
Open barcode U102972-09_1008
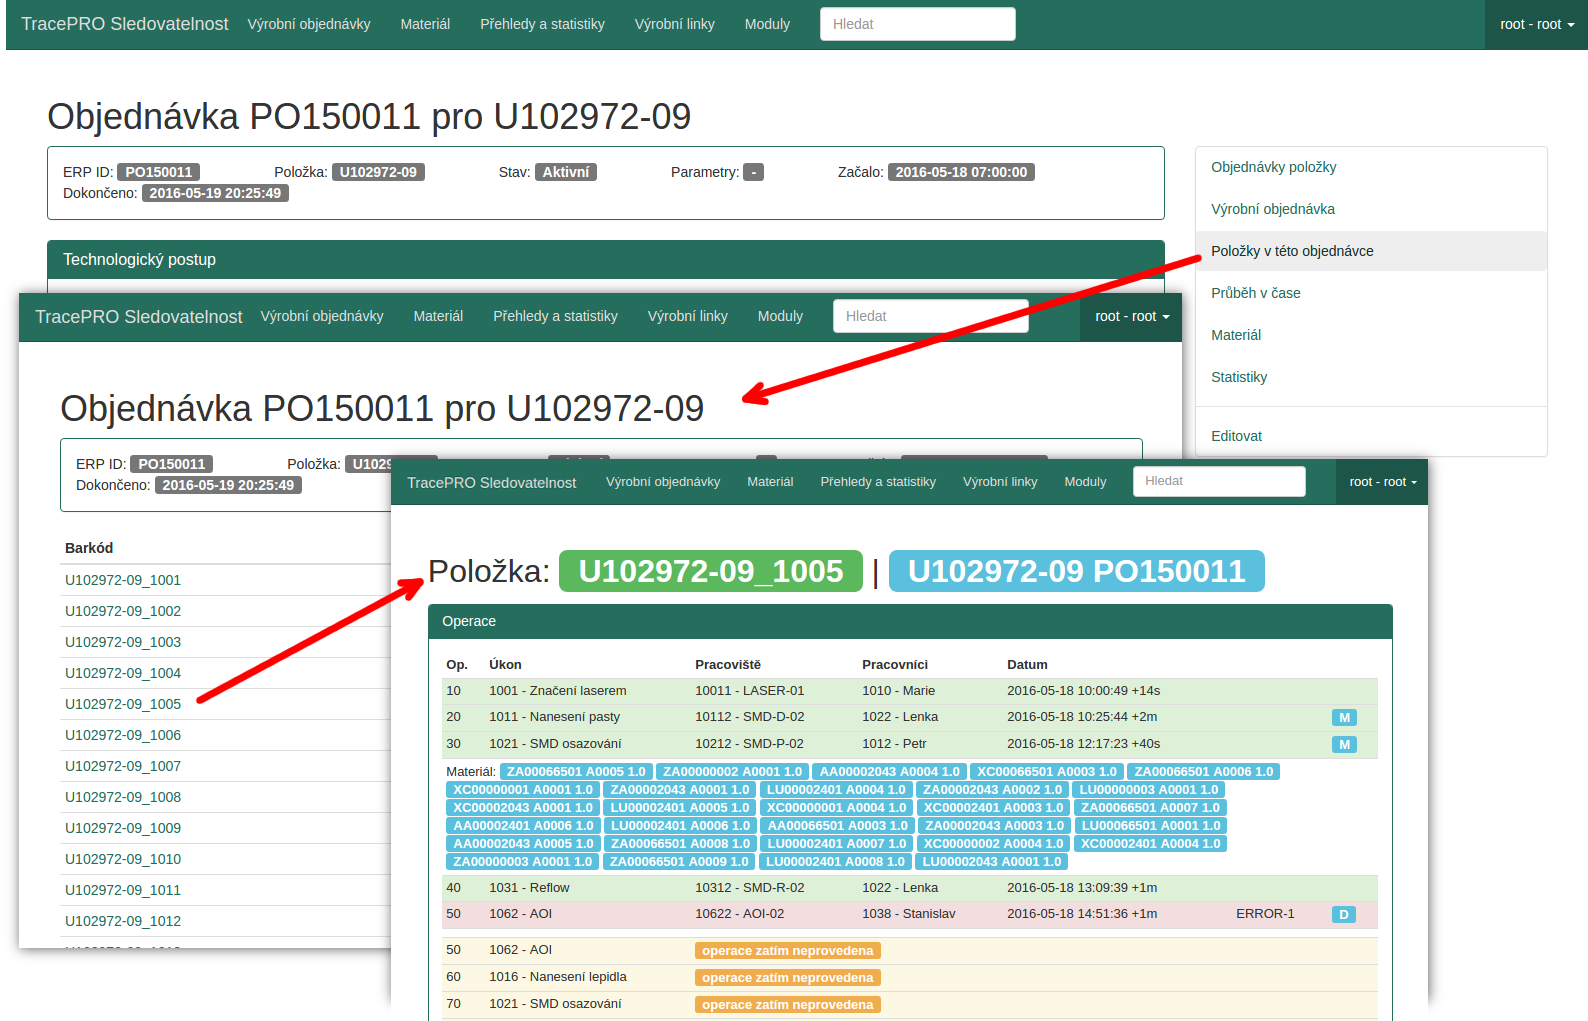click(x=123, y=797)
